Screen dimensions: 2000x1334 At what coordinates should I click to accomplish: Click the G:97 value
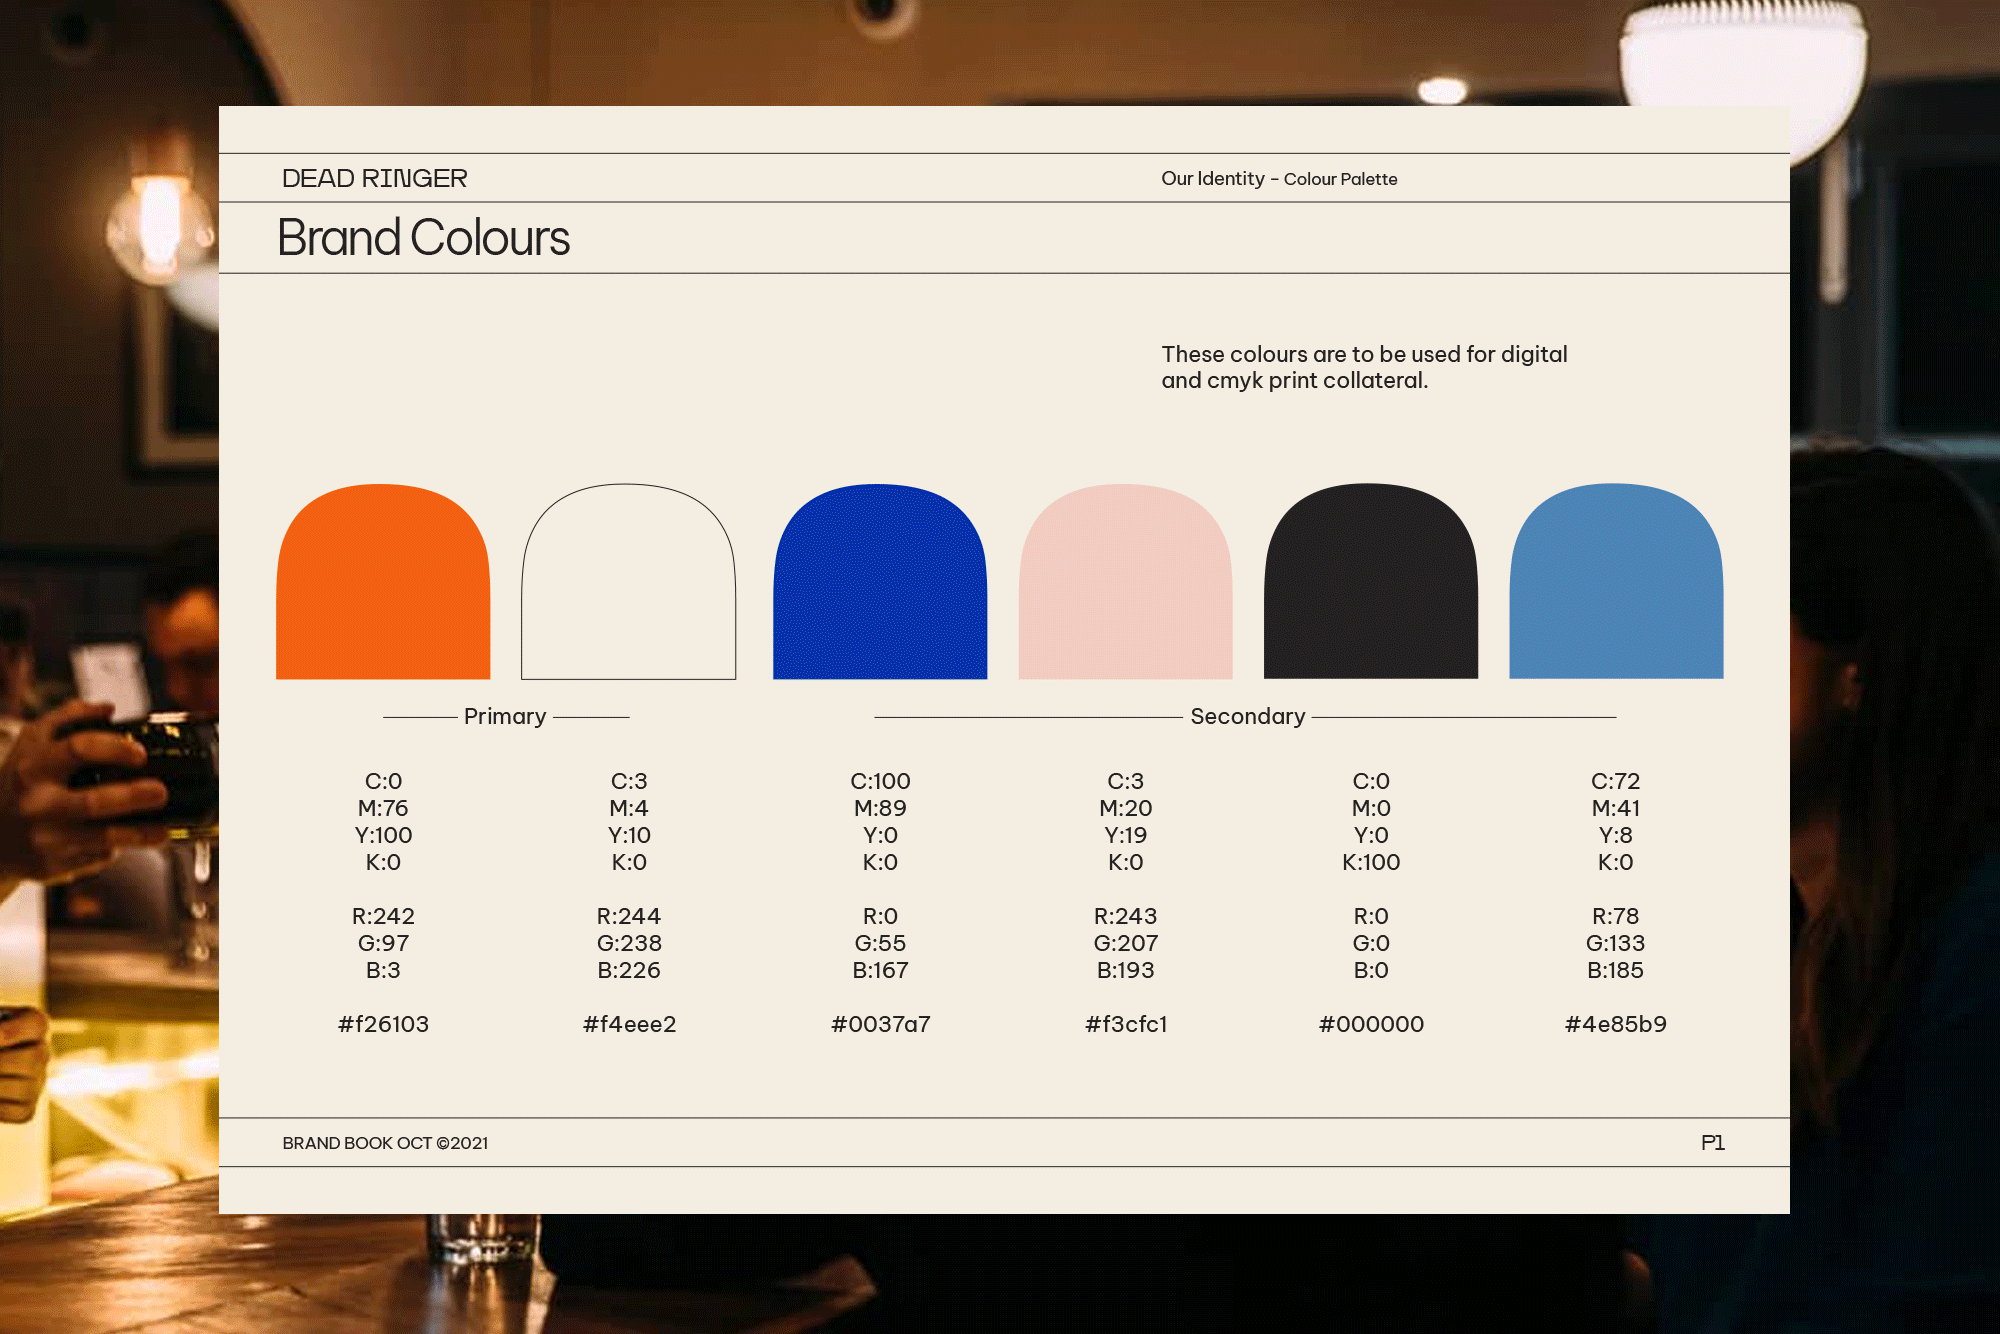(x=383, y=943)
